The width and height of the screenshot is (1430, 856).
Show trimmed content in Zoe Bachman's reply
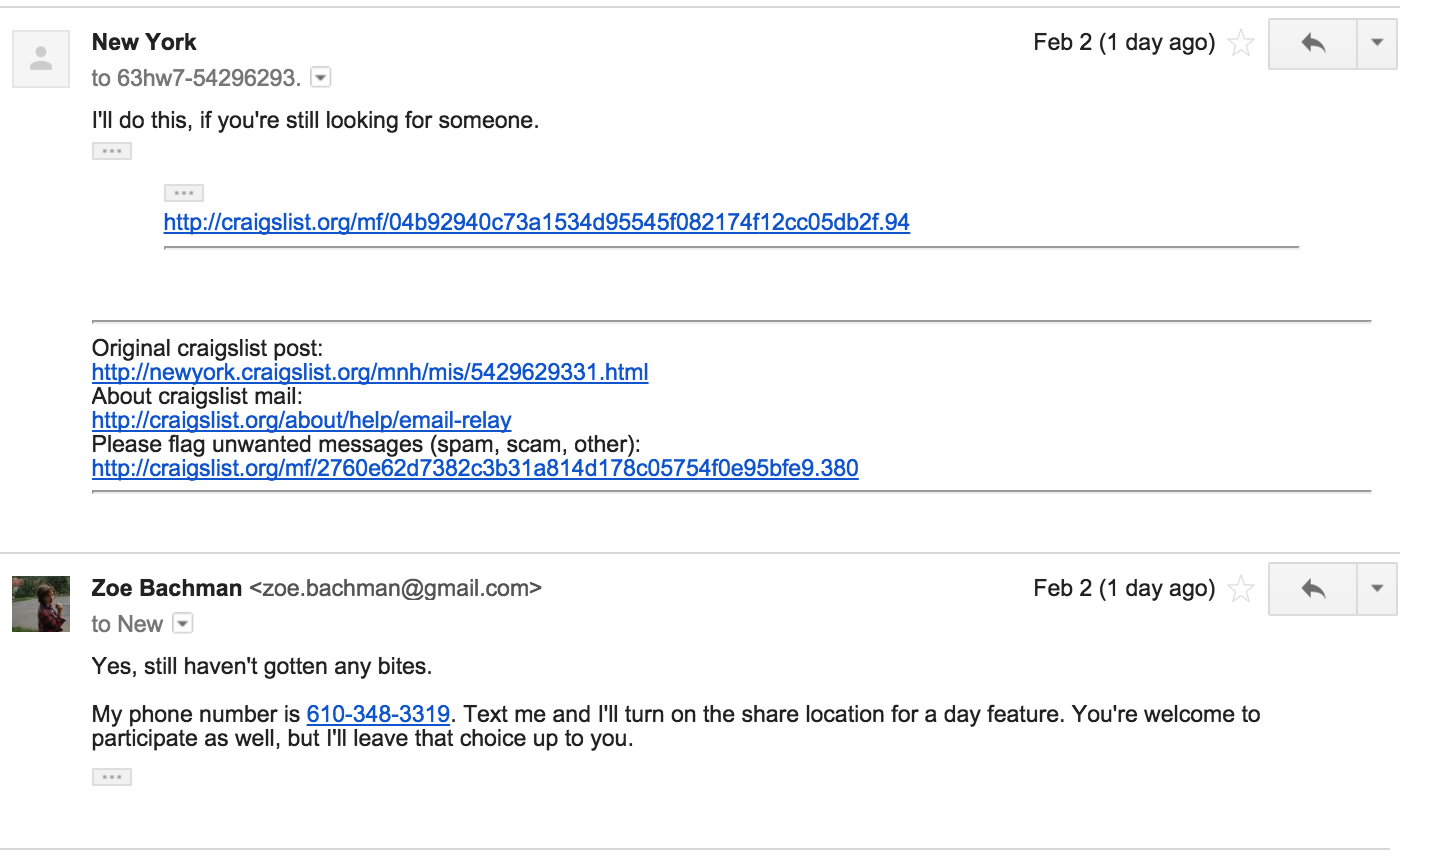pos(112,777)
